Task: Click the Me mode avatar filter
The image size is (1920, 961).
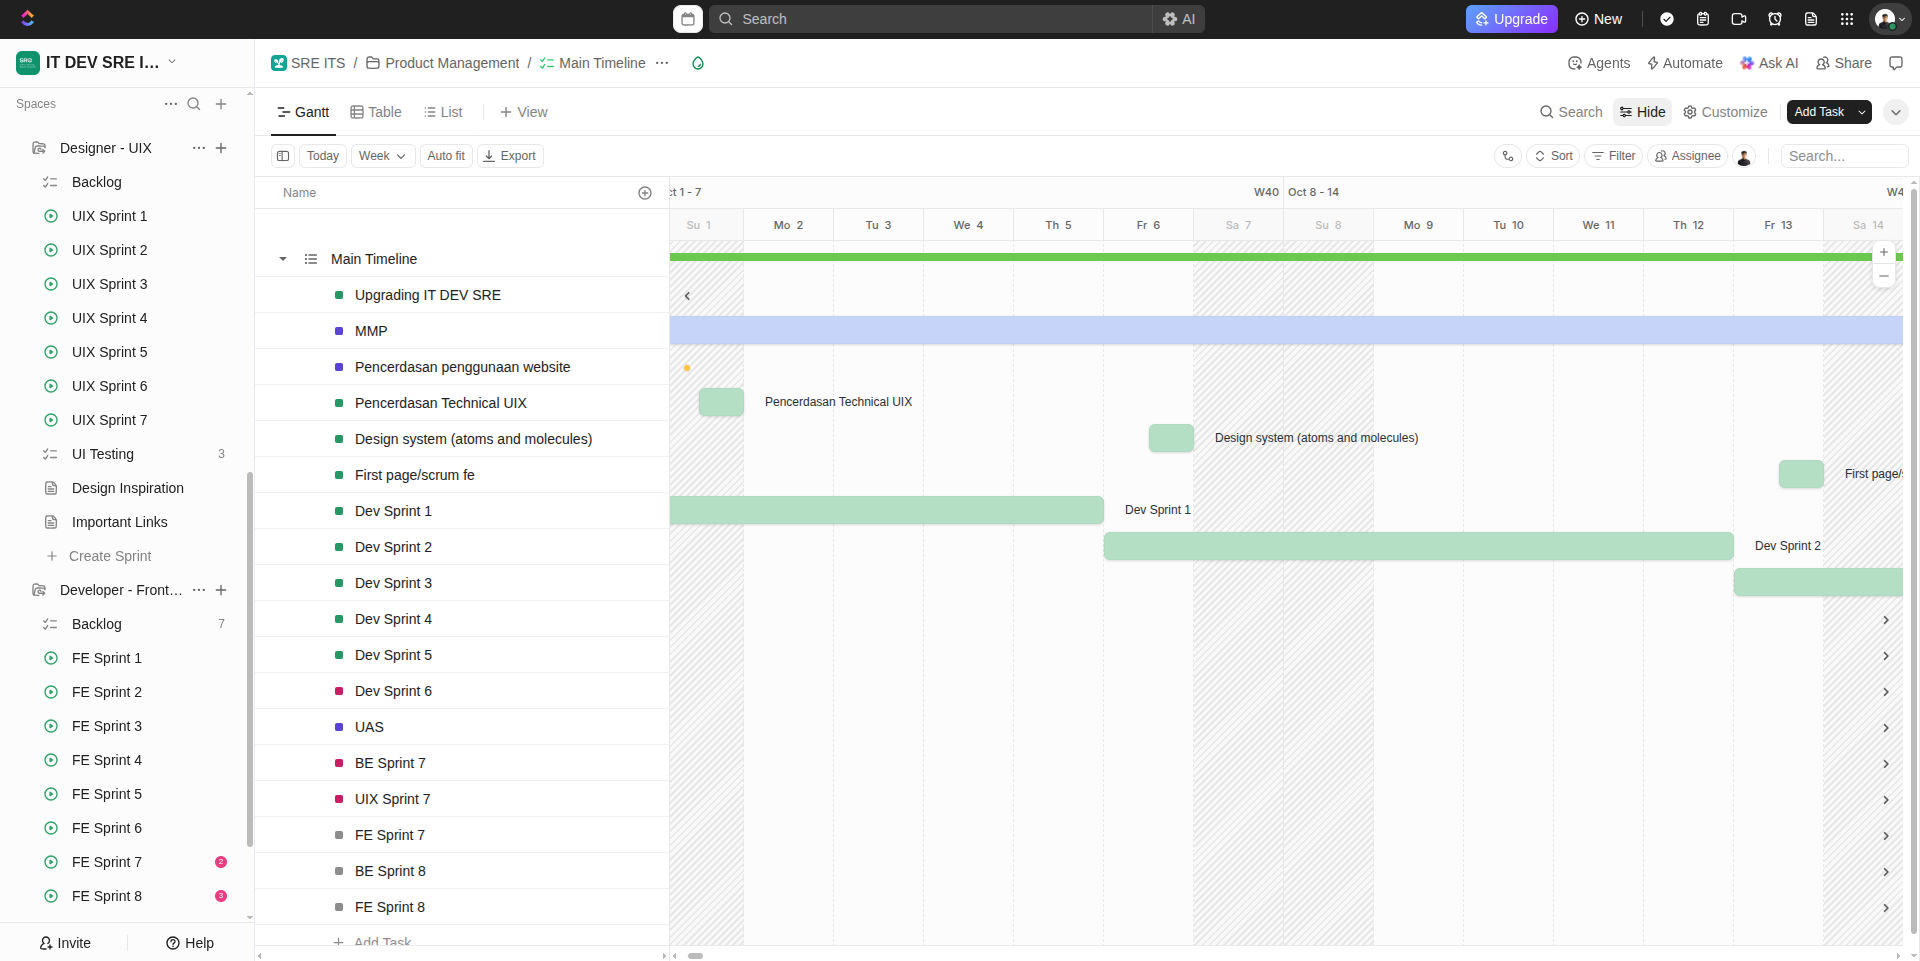Action: coord(1745,156)
